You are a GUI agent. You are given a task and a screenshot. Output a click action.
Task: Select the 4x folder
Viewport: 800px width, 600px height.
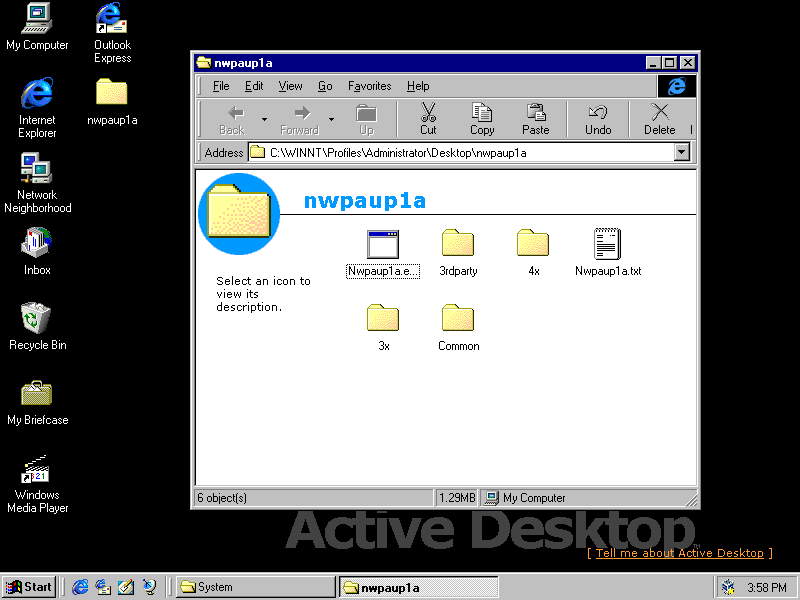(533, 253)
